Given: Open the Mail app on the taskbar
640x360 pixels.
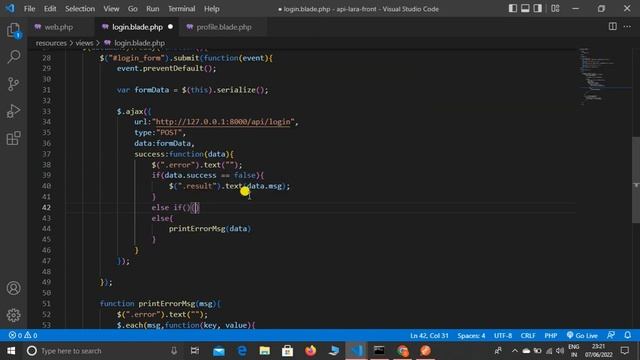Looking at the screenshot, I should click(x=219, y=351).
